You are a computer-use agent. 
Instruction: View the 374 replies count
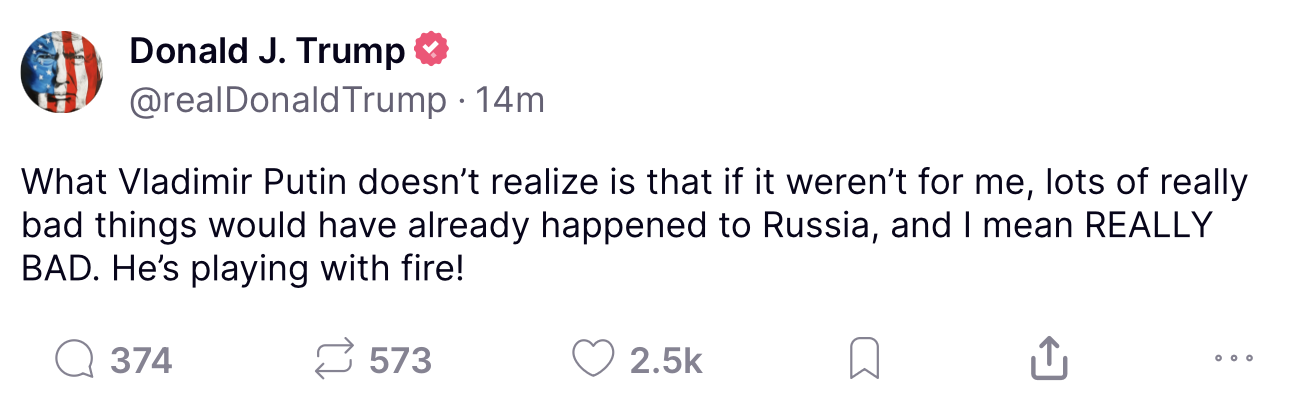click(141, 360)
